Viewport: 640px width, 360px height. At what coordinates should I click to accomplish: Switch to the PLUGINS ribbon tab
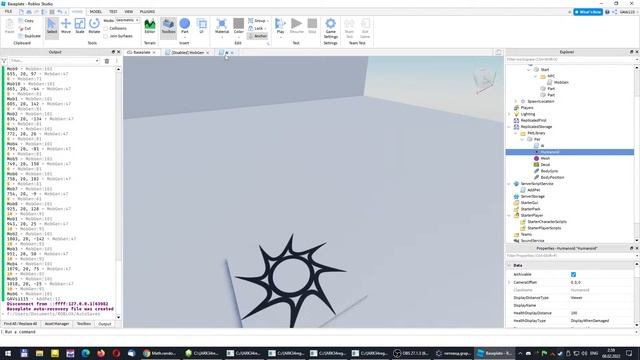pos(147,12)
